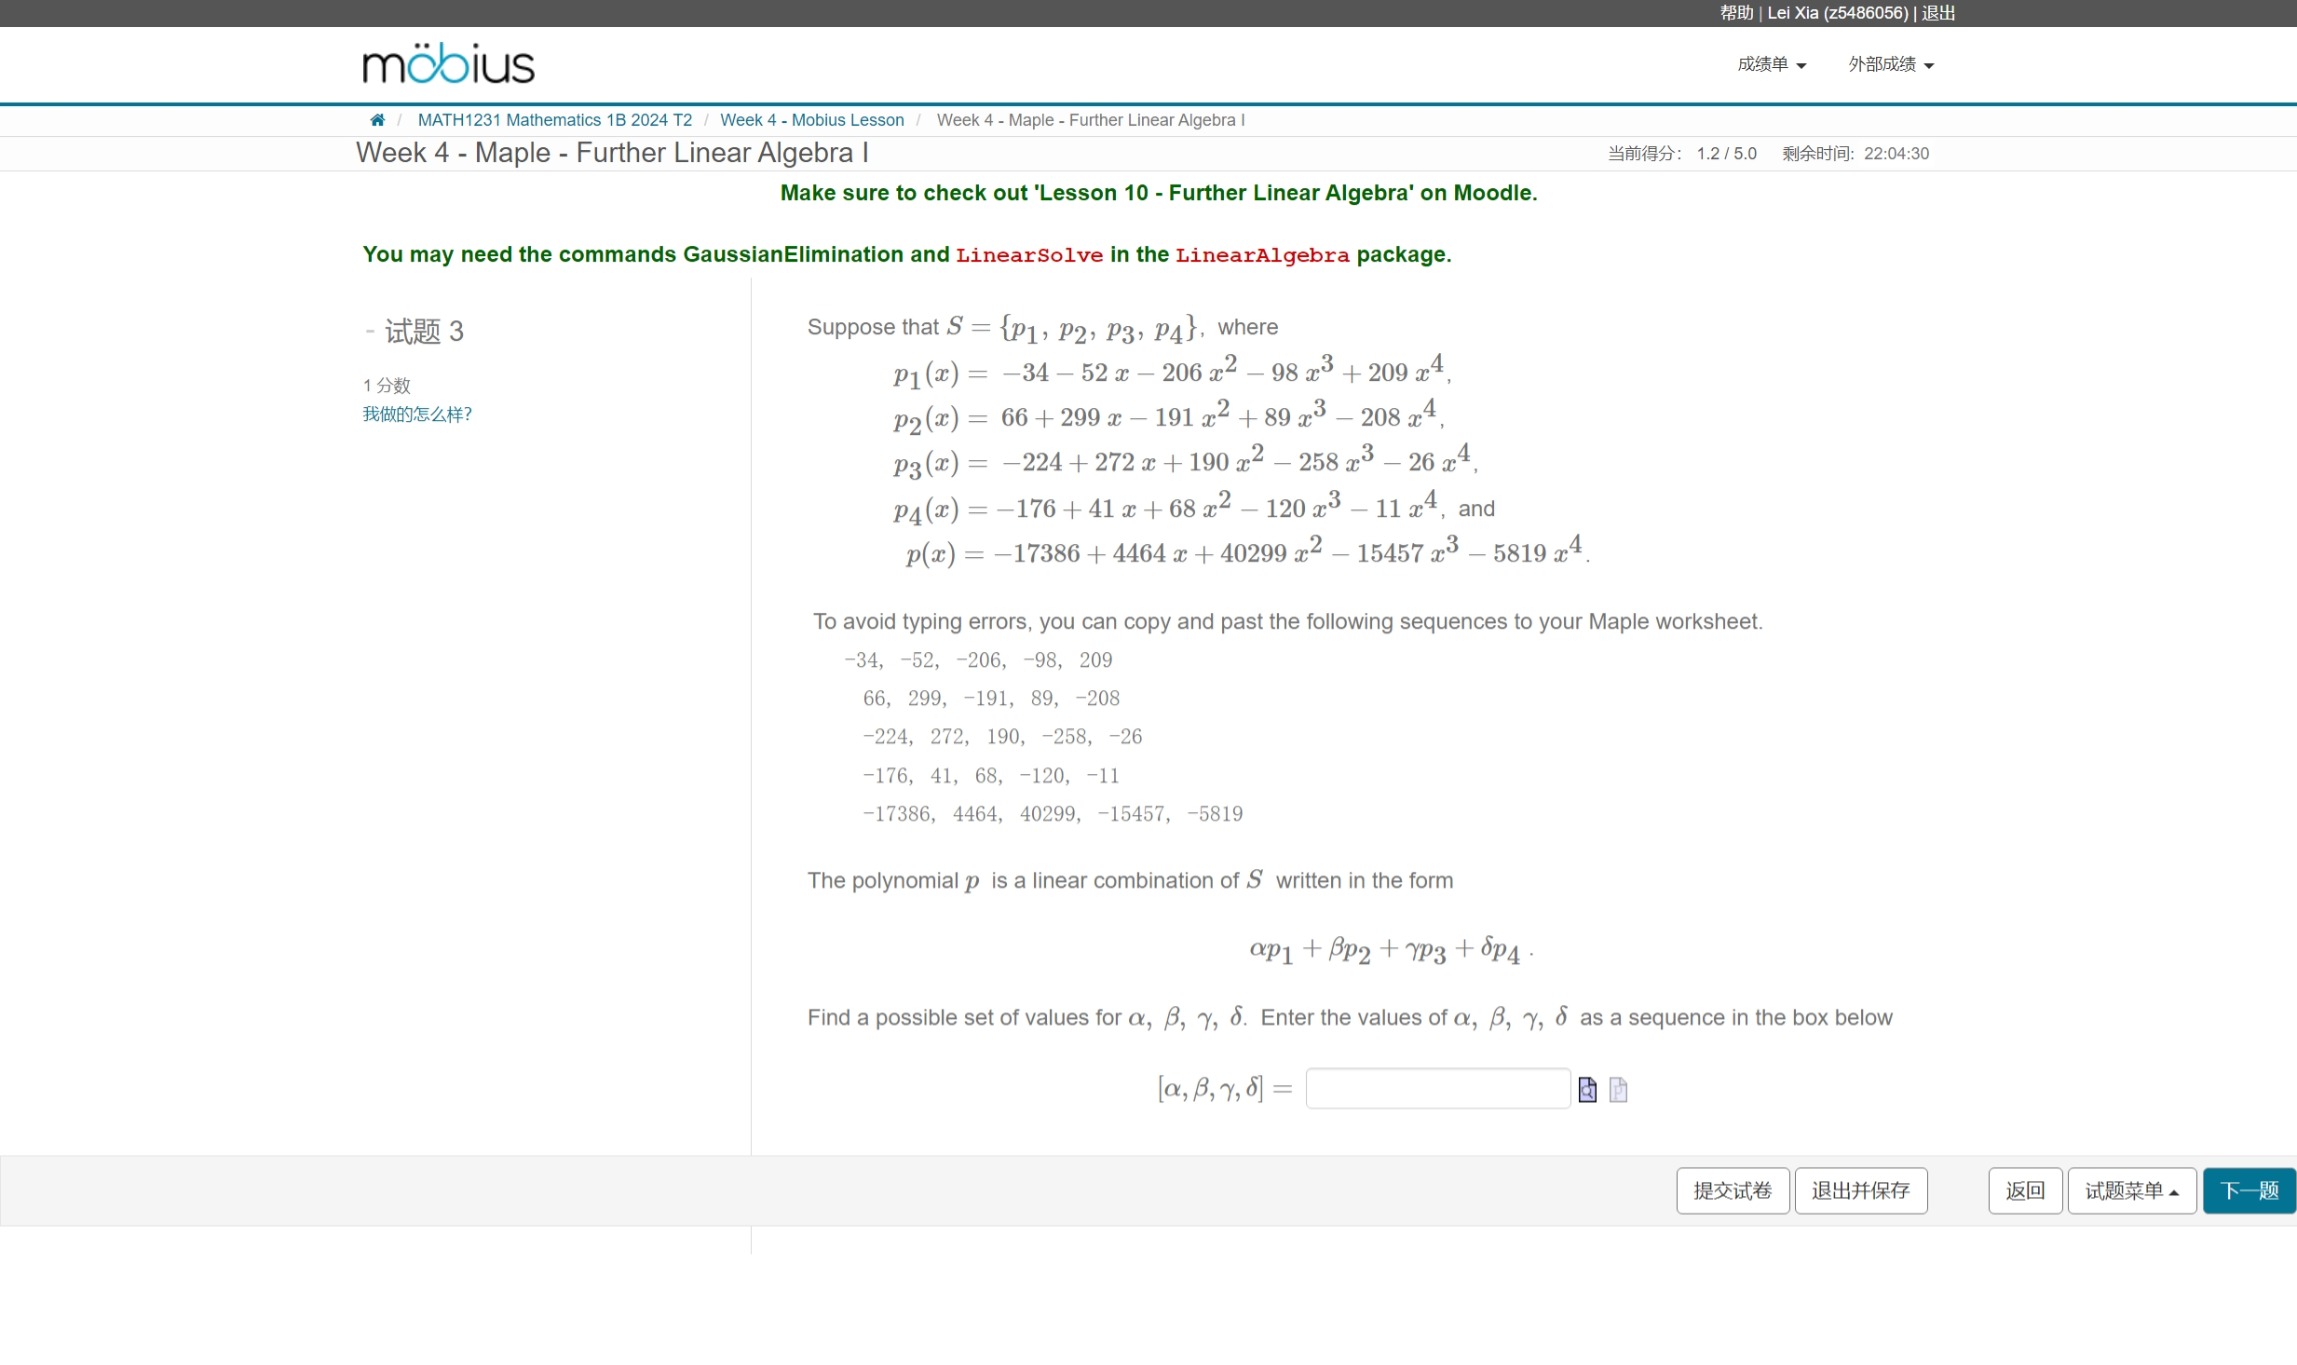
Task: Open Week 4 - Mobius Lesson breadcrumb
Action: [x=812, y=119]
